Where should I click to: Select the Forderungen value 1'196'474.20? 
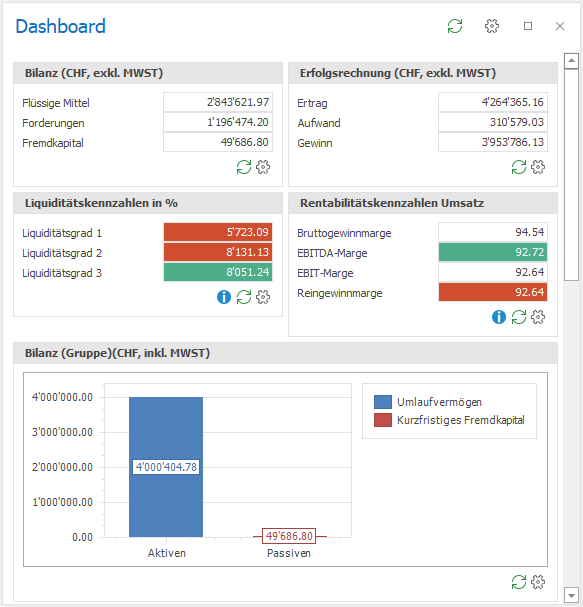point(218,122)
